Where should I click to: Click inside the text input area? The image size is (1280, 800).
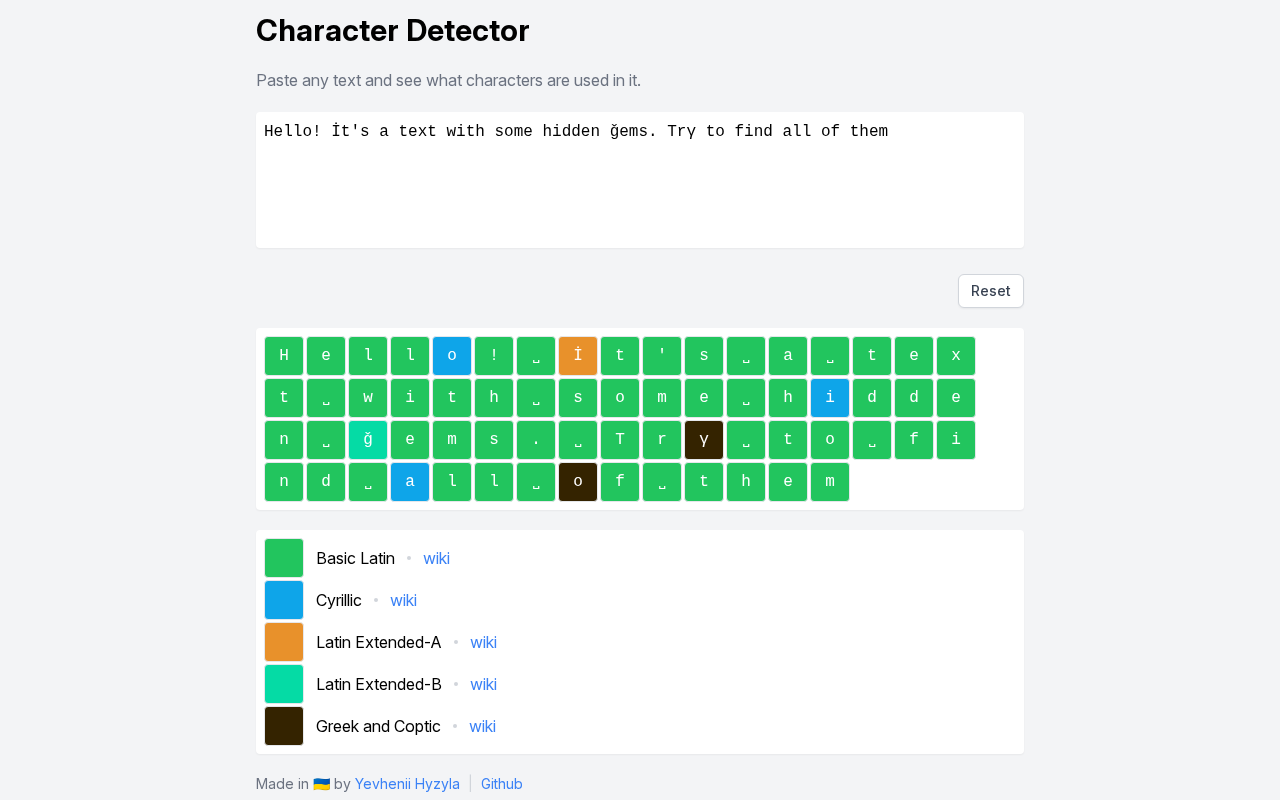point(640,180)
